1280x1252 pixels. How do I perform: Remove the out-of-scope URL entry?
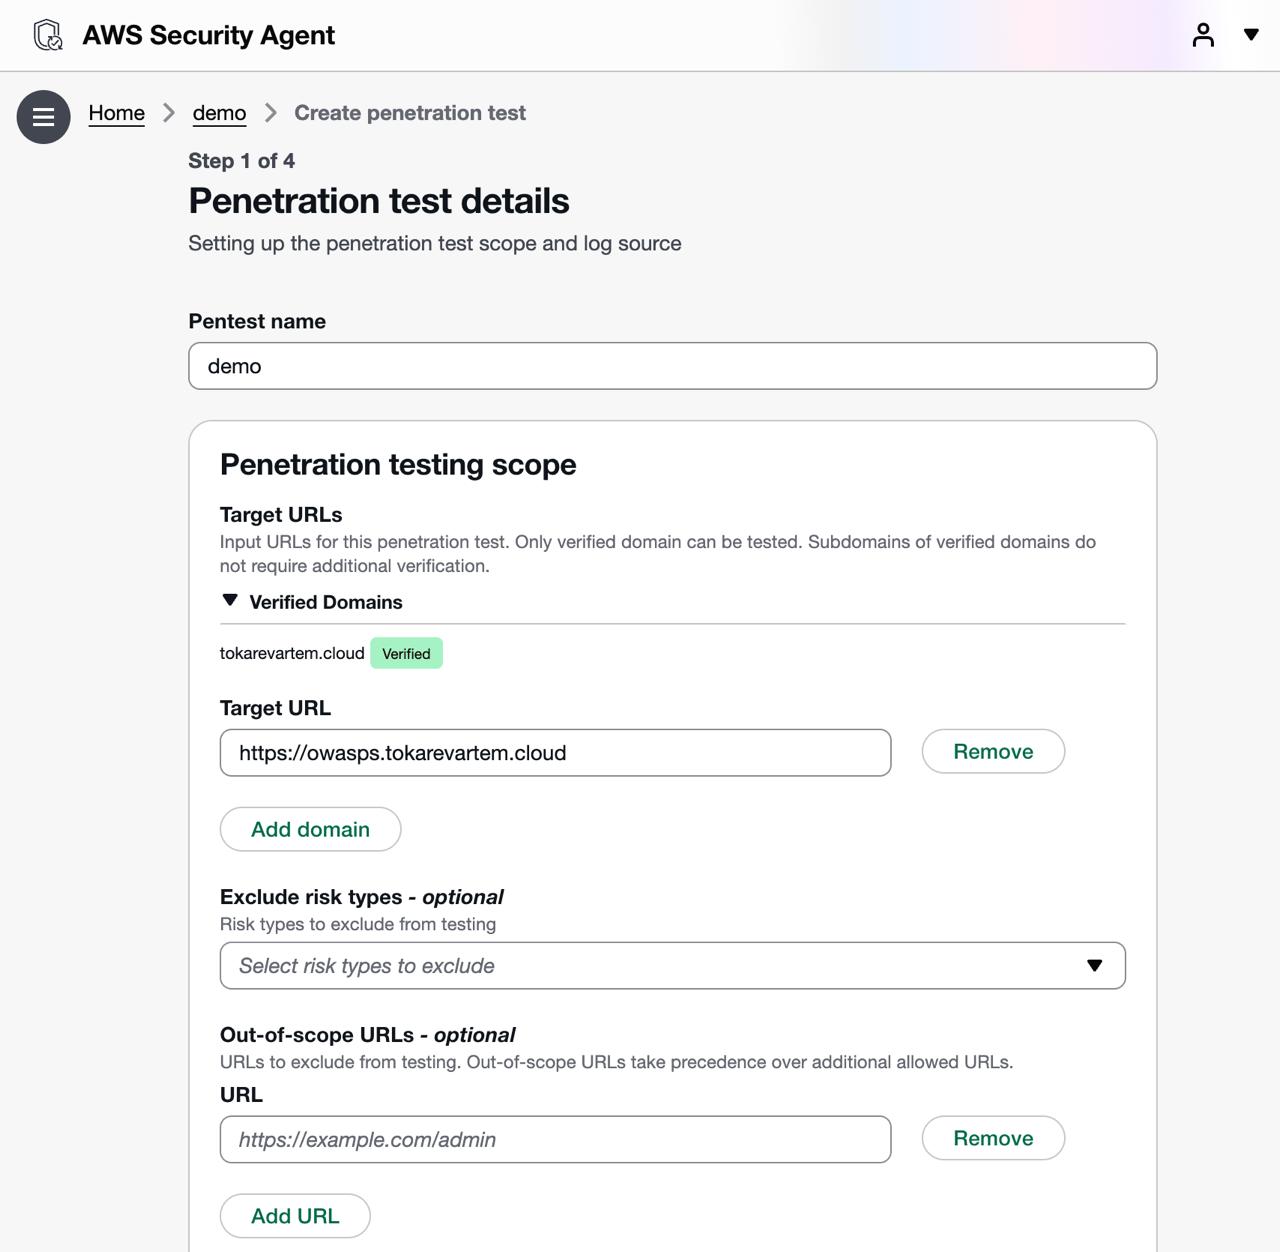click(x=992, y=1139)
